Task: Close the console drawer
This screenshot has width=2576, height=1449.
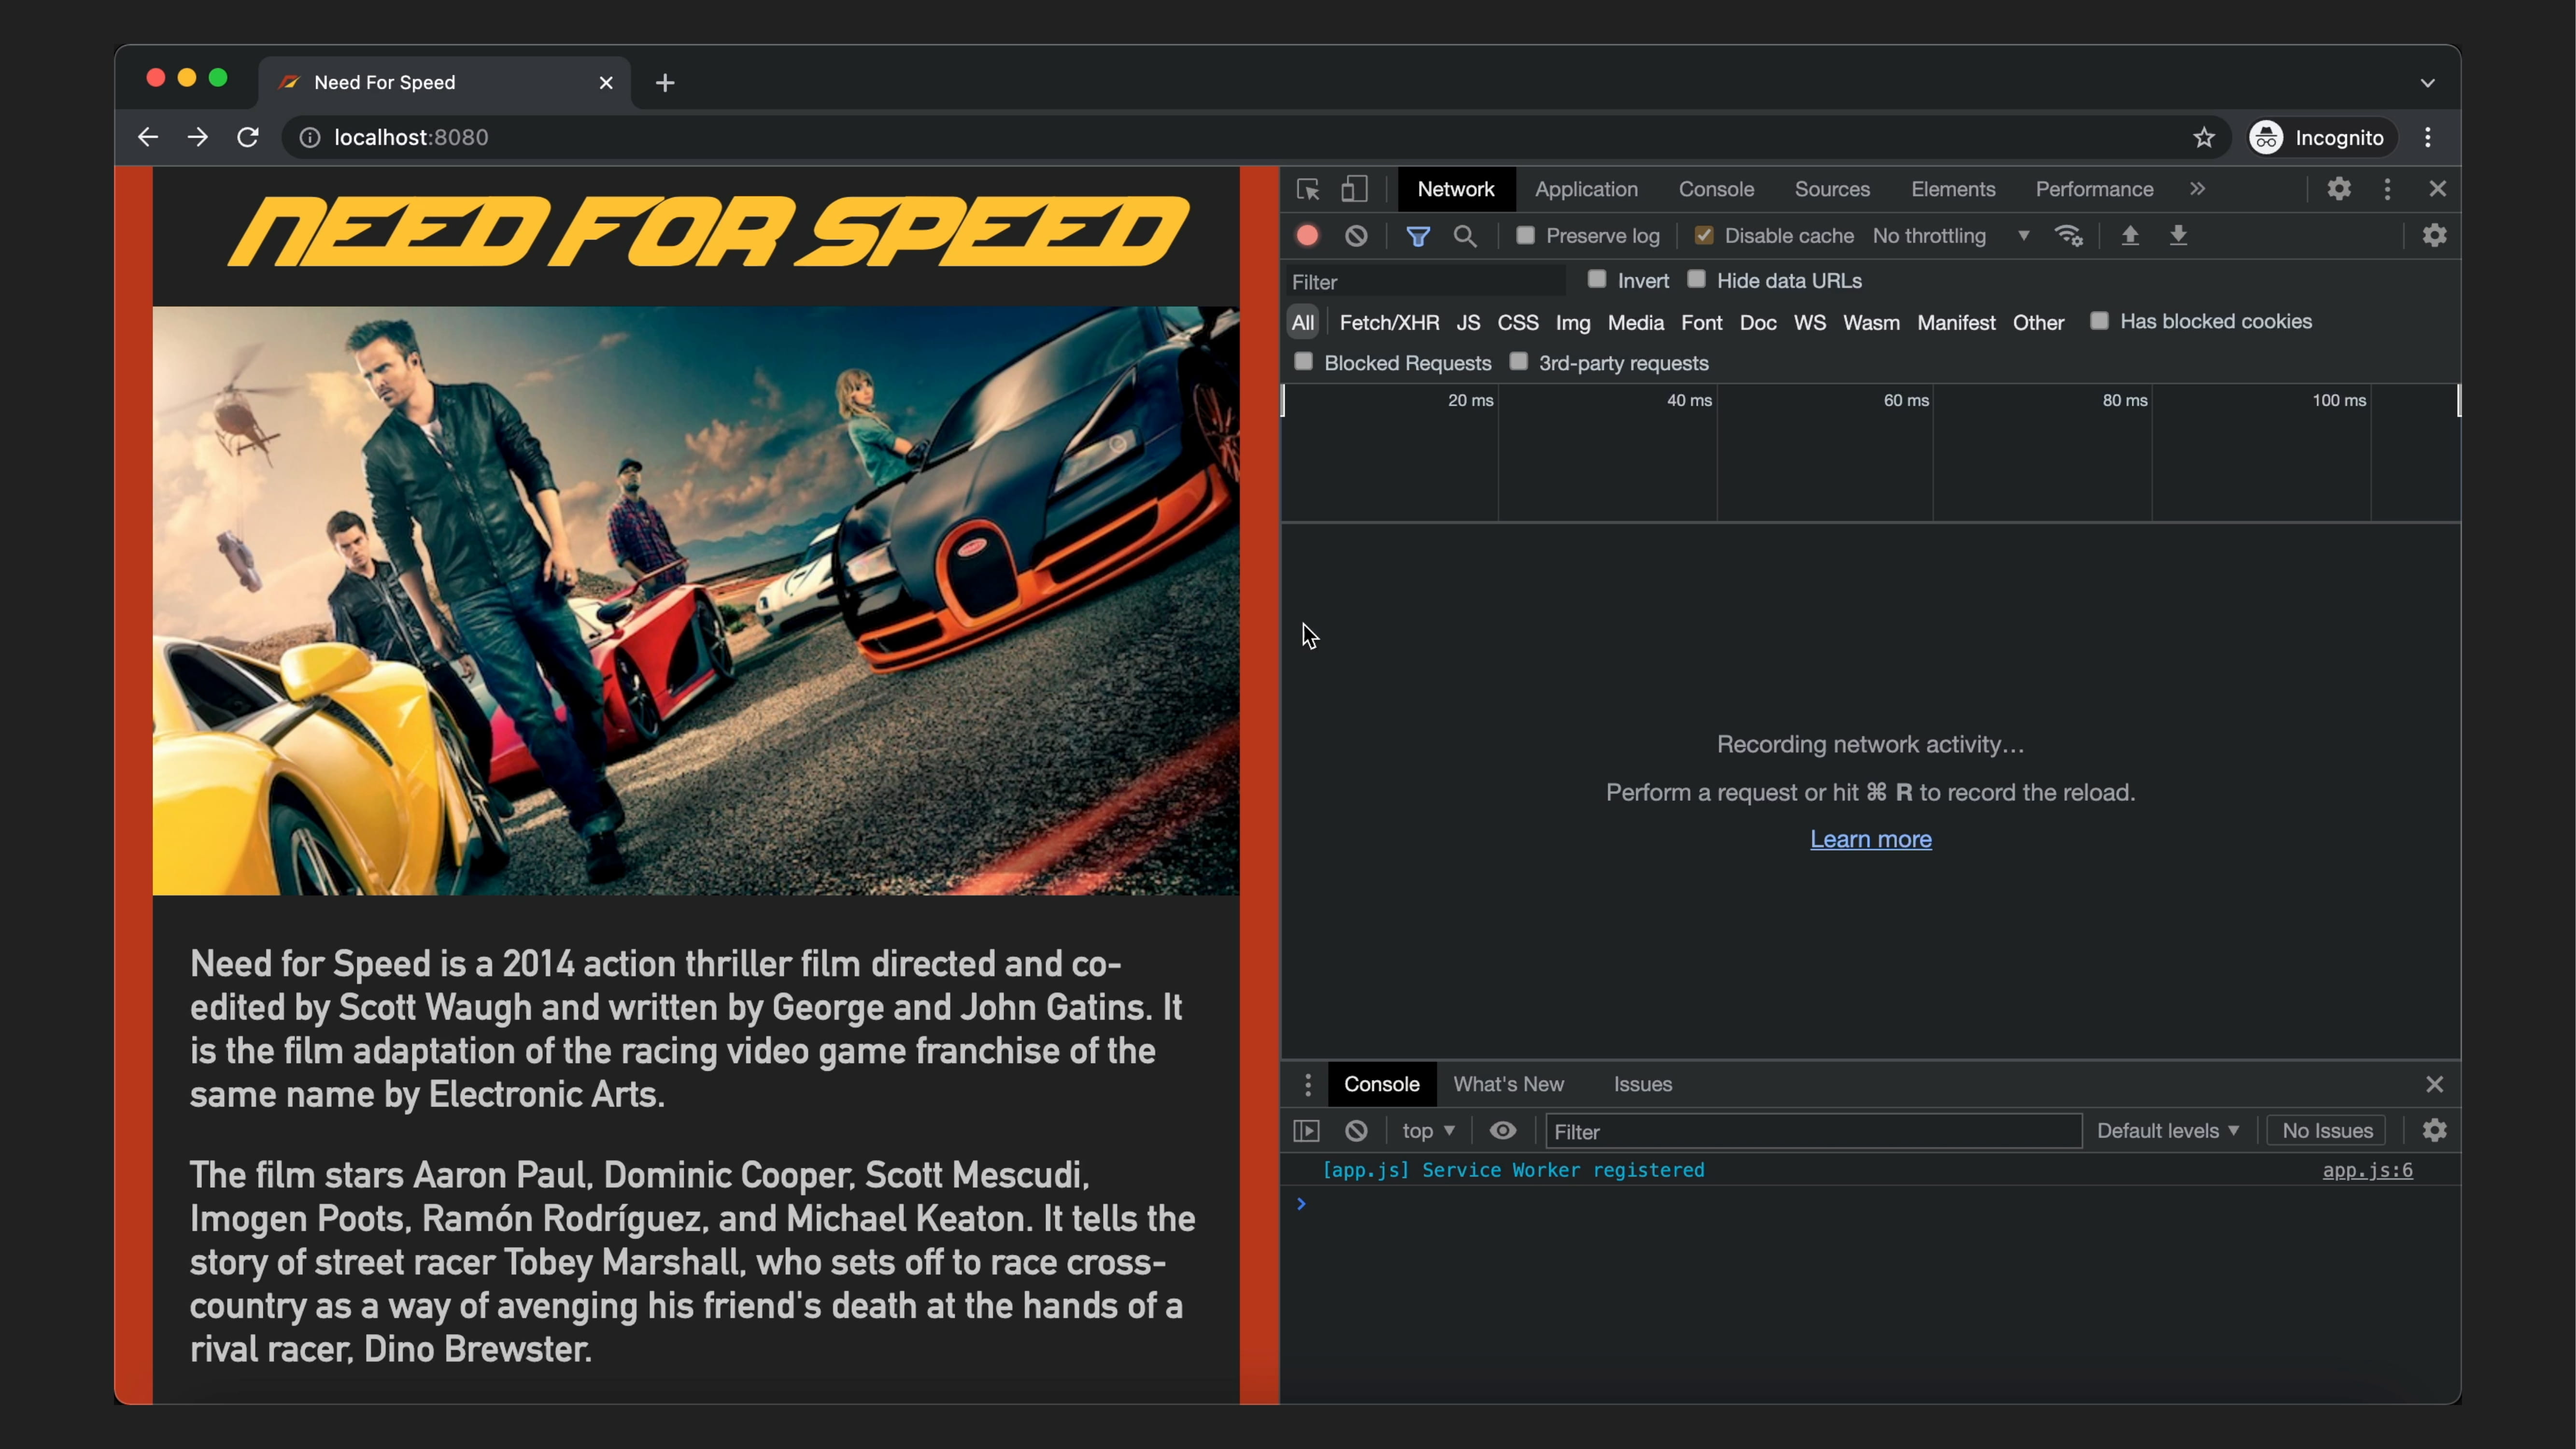Action: pos(2434,1084)
